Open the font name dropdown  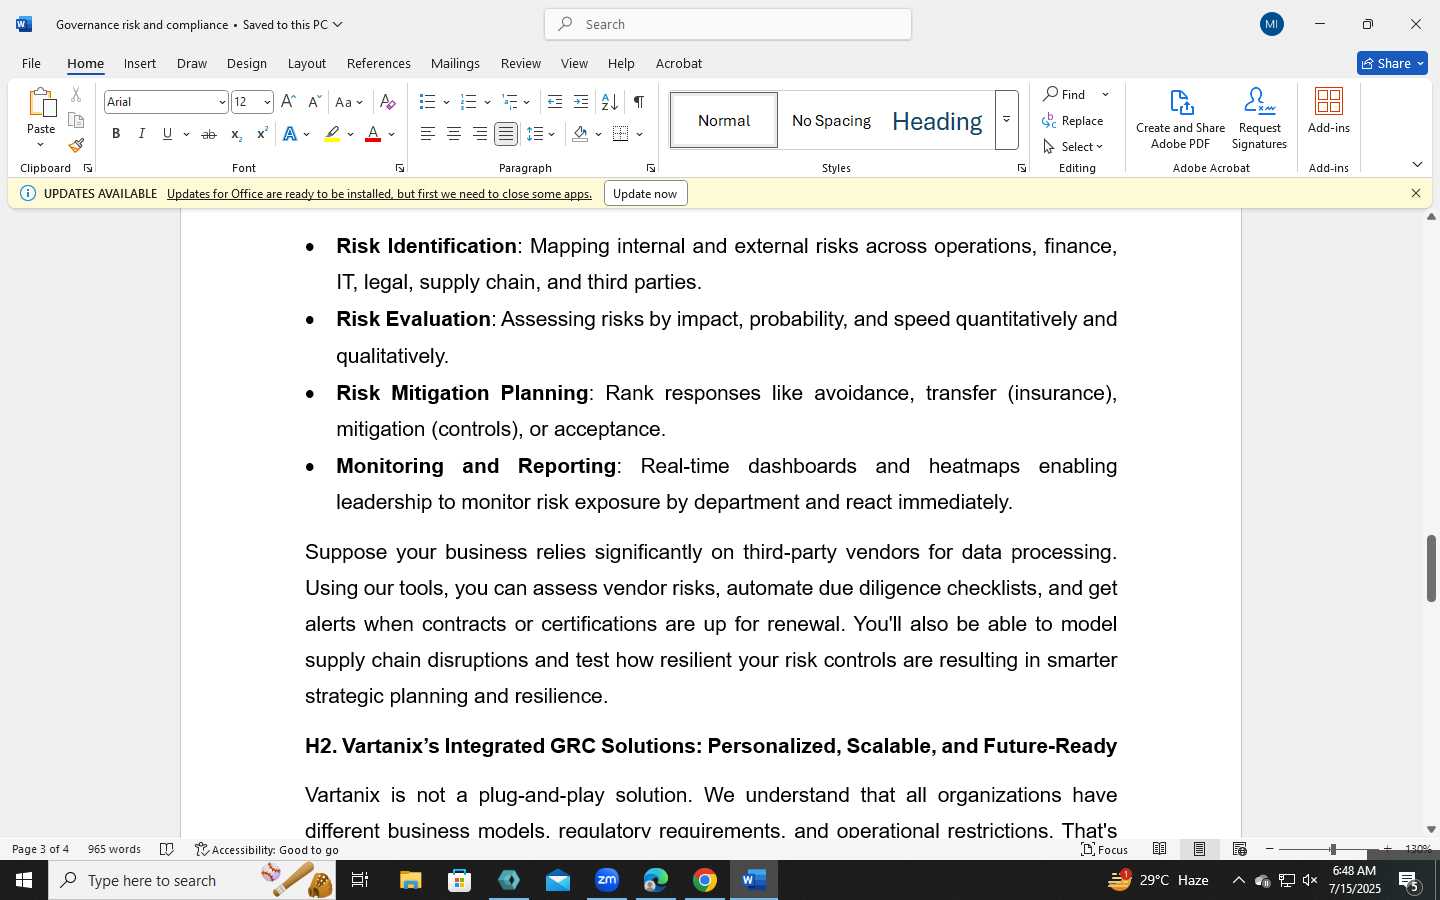(x=221, y=102)
